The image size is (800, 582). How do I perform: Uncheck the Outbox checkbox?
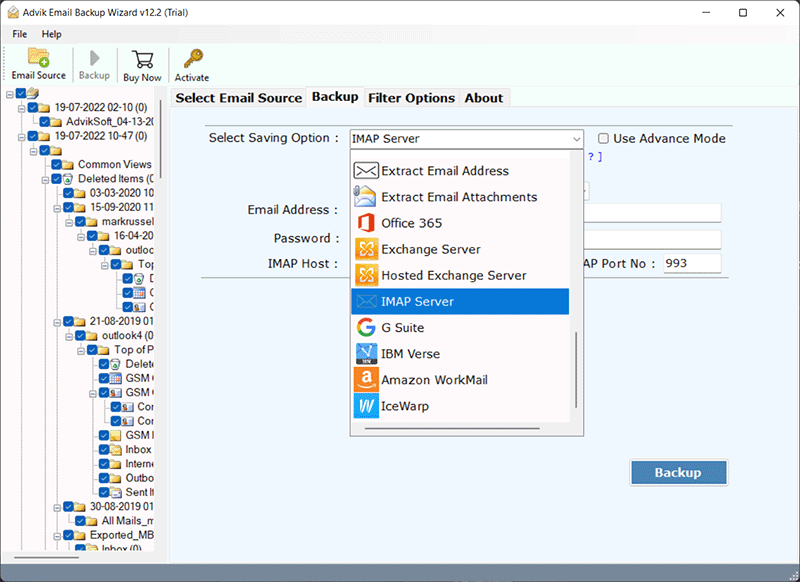click(x=104, y=478)
